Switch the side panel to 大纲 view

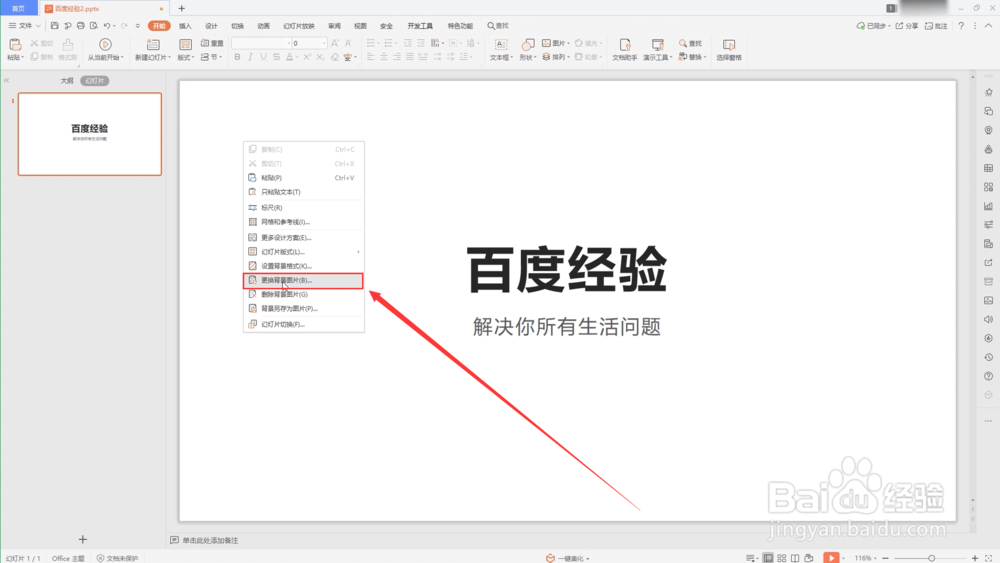click(67, 81)
